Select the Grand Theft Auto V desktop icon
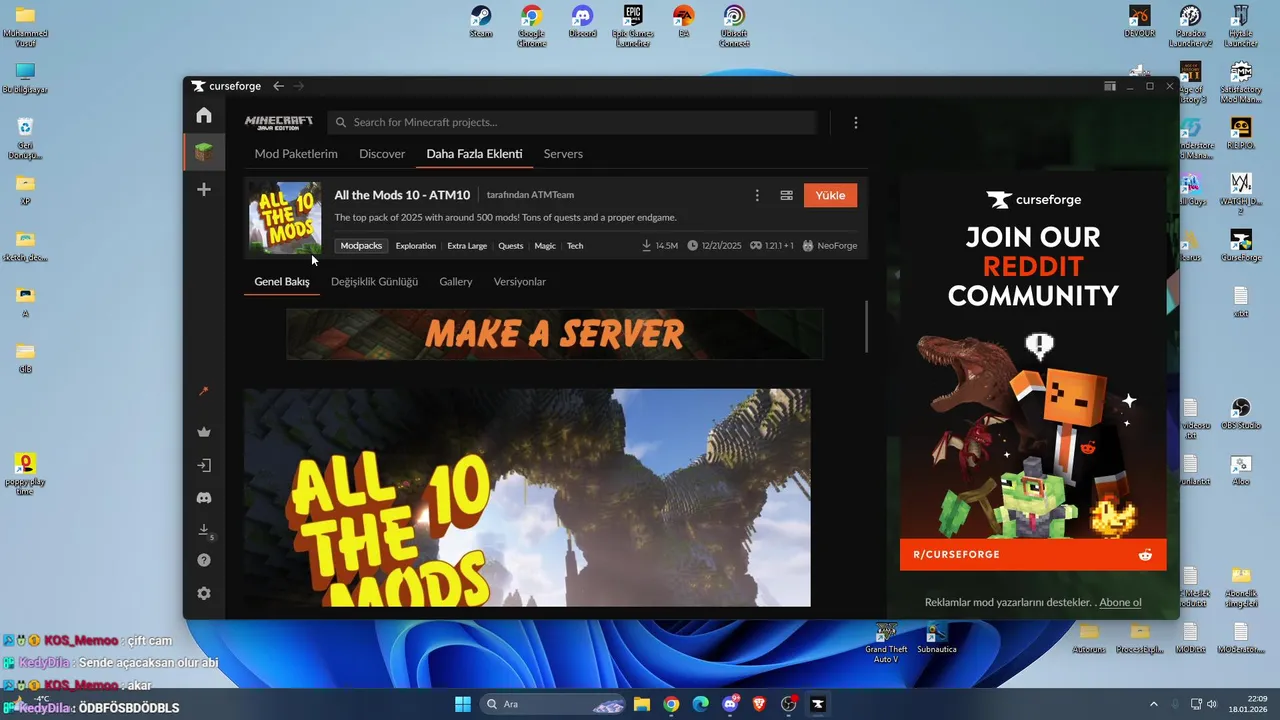The image size is (1280, 720). (886, 643)
